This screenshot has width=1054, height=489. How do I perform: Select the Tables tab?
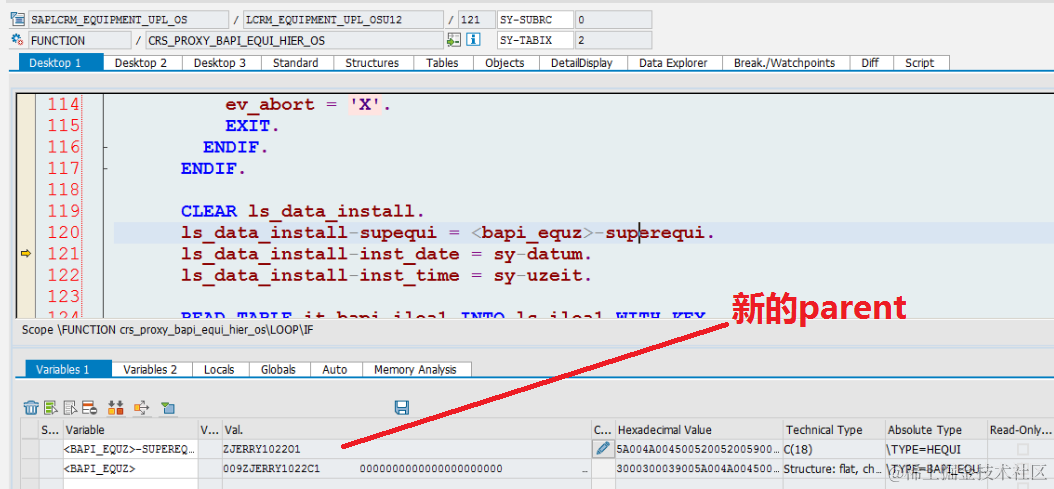pos(442,63)
